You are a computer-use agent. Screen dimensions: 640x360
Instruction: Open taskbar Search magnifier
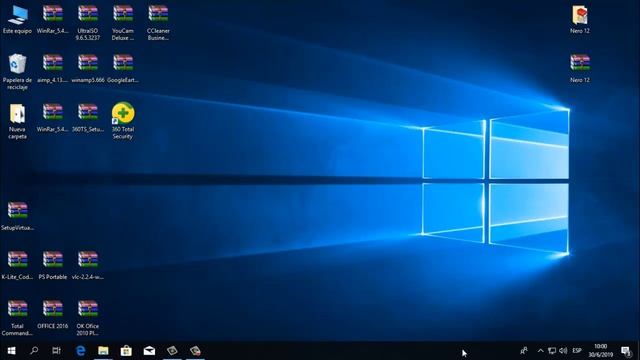(x=34, y=351)
